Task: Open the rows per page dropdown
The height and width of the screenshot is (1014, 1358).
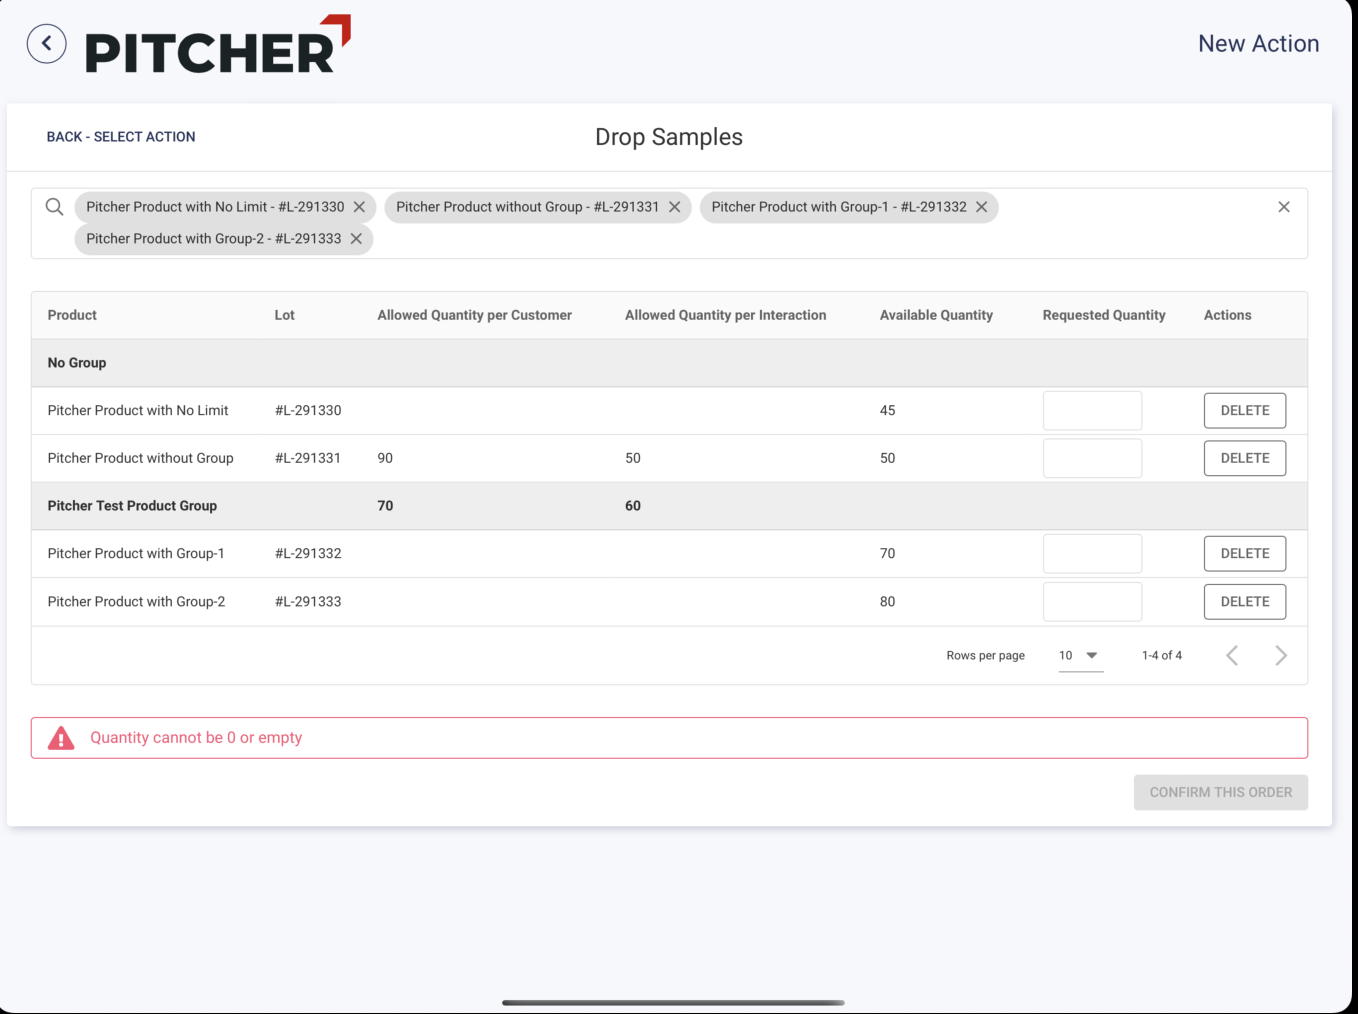Action: tap(1080, 656)
